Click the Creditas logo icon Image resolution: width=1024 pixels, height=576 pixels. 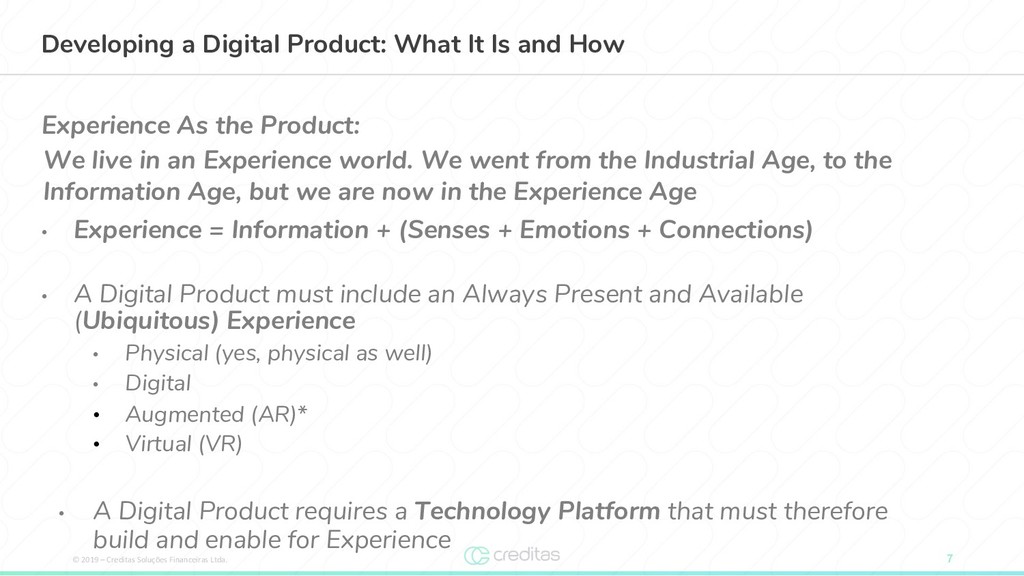pos(477,556)
